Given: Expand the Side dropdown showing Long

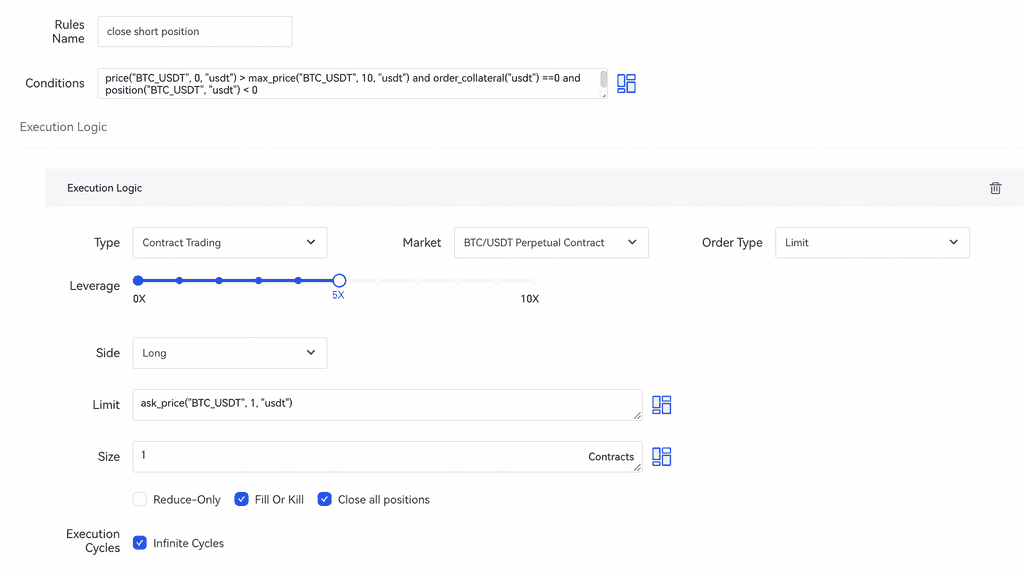Looking at the screenshot, I should point(229,353).
